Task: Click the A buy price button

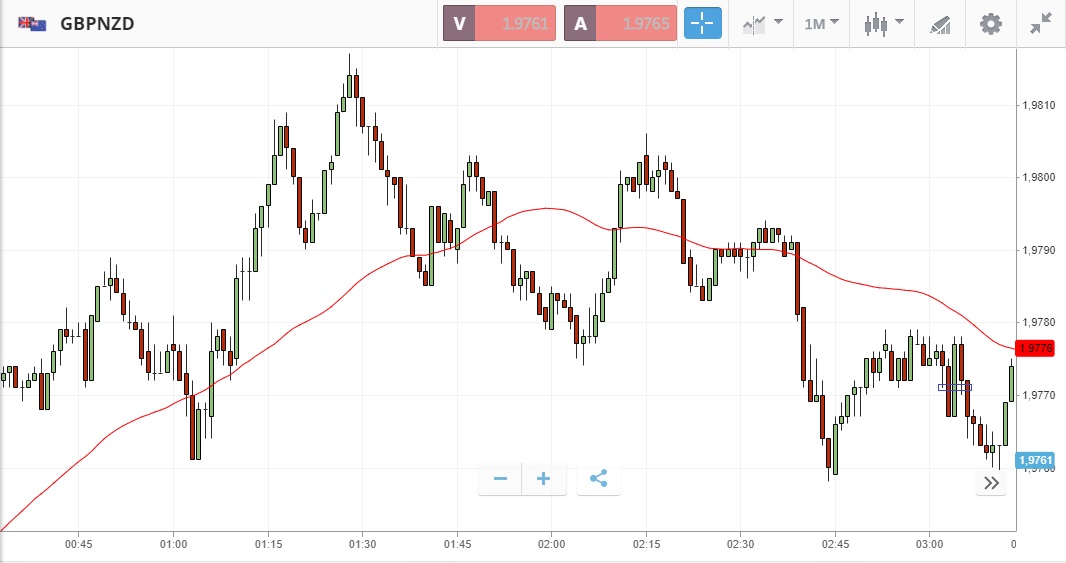Action: point(620,23)
